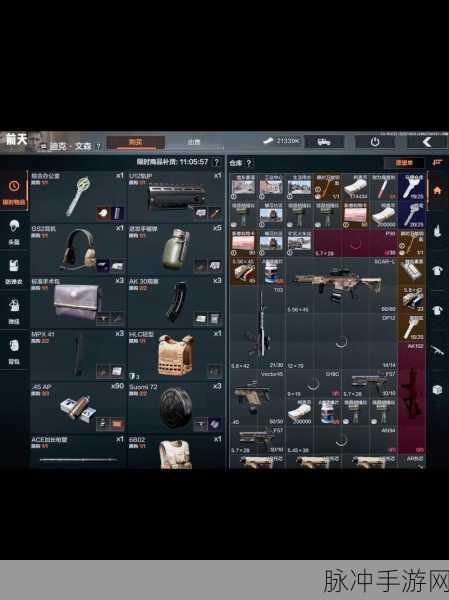Select the SCAR-L rifle in the warehouse
This screenshot has height=600, width=449.
coord(341,285)
